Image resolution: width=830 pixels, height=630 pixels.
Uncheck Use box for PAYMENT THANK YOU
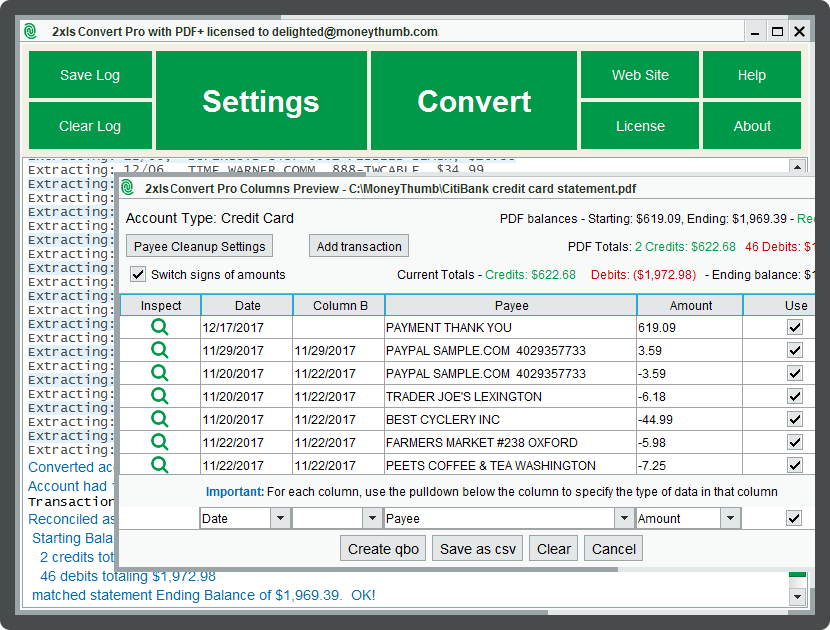pyautogui.click(x=795, y=327)
